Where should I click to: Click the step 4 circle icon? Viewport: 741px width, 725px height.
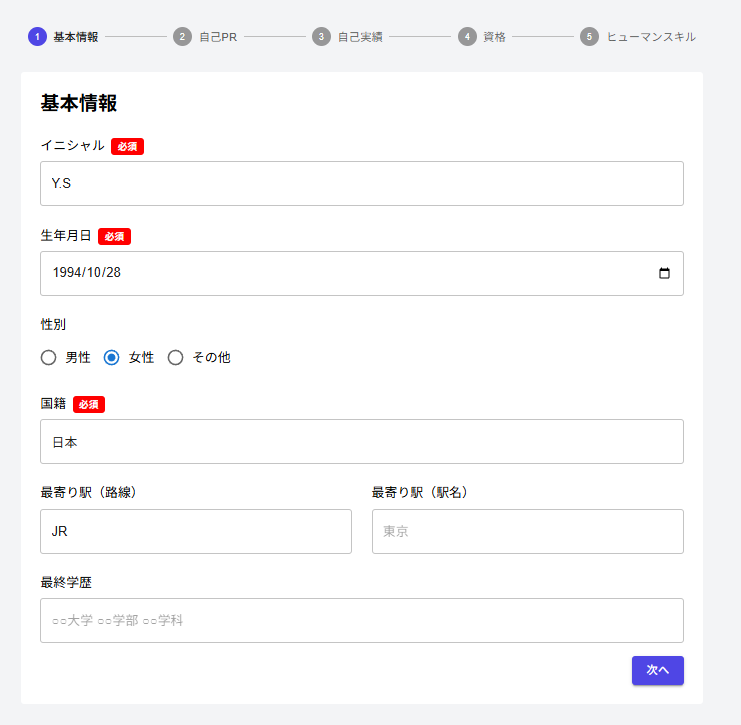pyautogui.click(x=467, y=37)
